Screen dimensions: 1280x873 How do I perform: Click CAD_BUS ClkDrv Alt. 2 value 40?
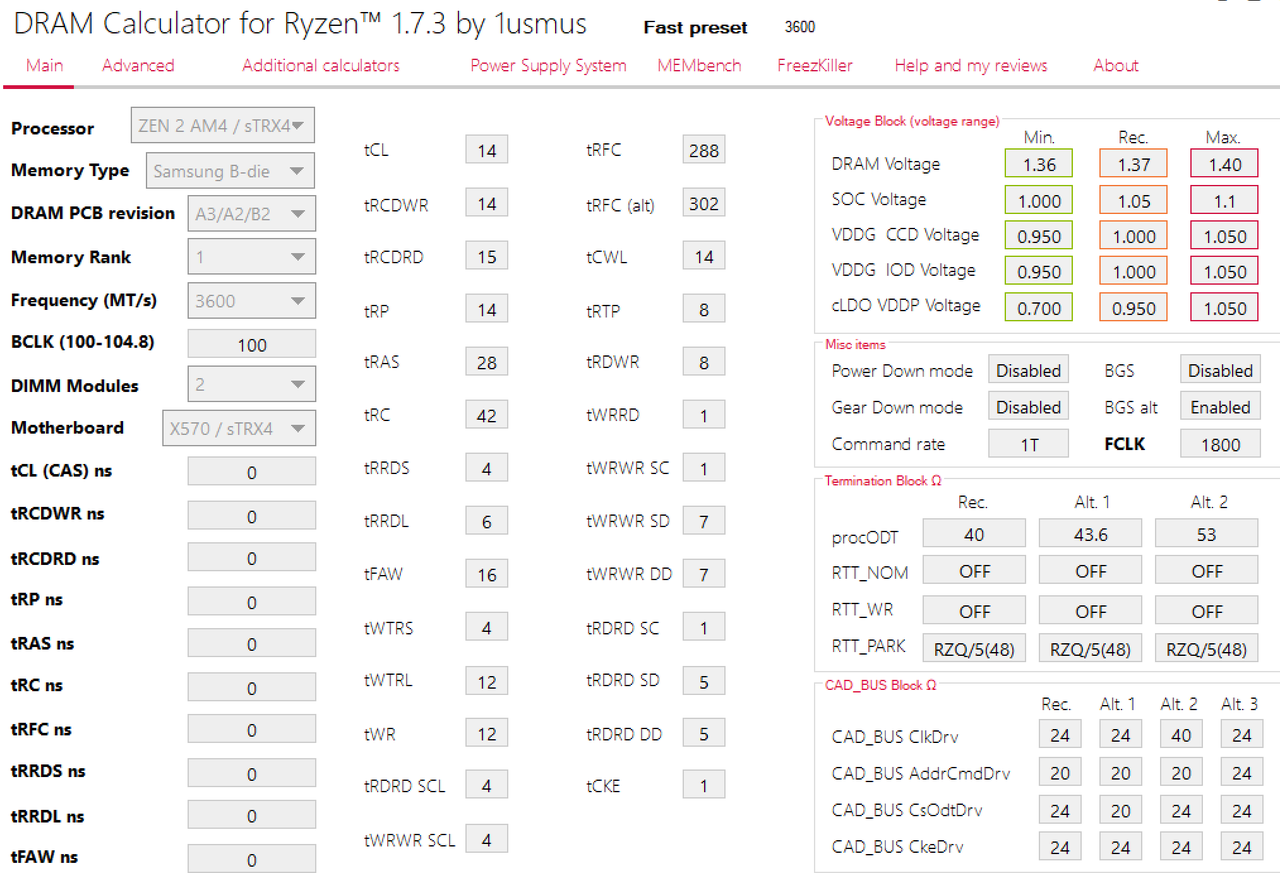coord(1181,735)
